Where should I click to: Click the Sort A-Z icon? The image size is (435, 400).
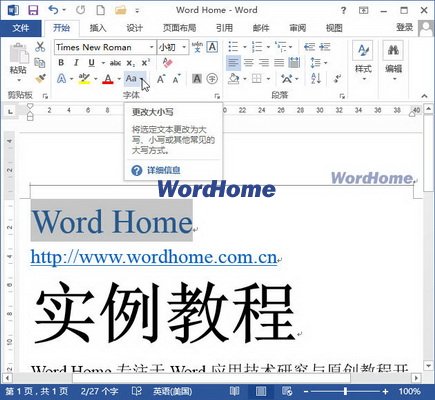point(316,79)
